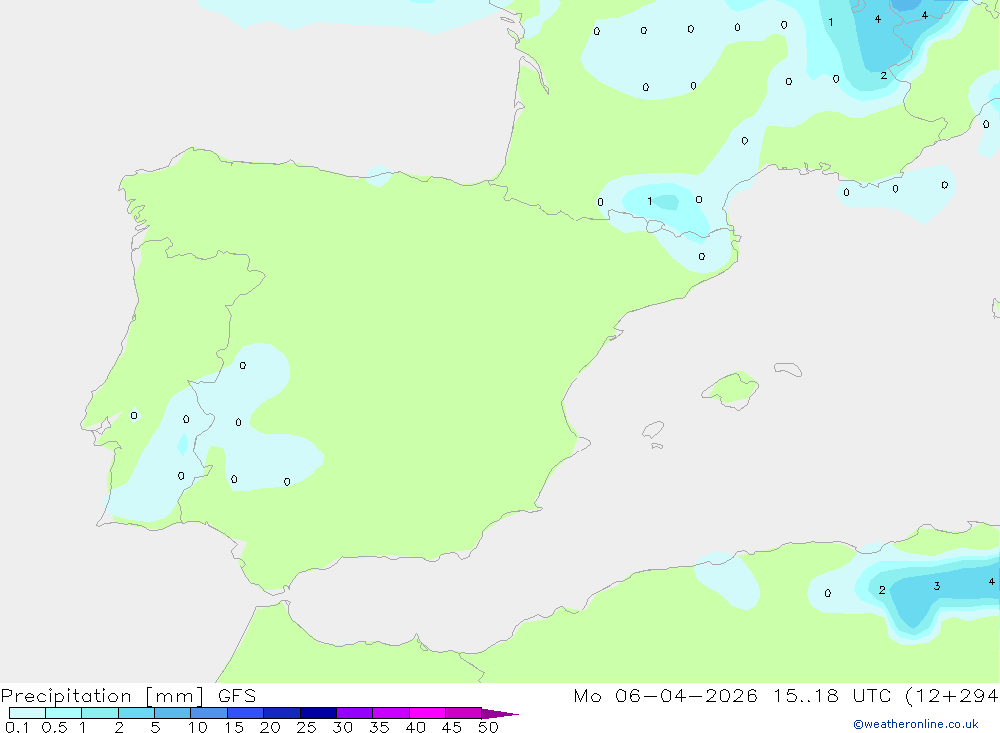Click the legend label "0.1"
This screenshot has width=1000, height=733.
coord(17,727)
